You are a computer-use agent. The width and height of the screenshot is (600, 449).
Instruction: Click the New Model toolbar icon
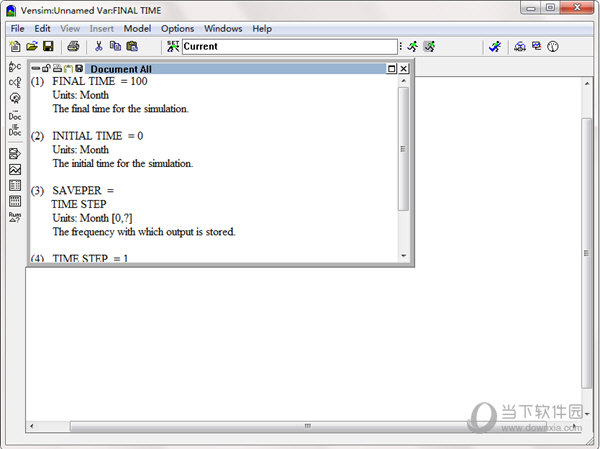(x=15, y=47)
